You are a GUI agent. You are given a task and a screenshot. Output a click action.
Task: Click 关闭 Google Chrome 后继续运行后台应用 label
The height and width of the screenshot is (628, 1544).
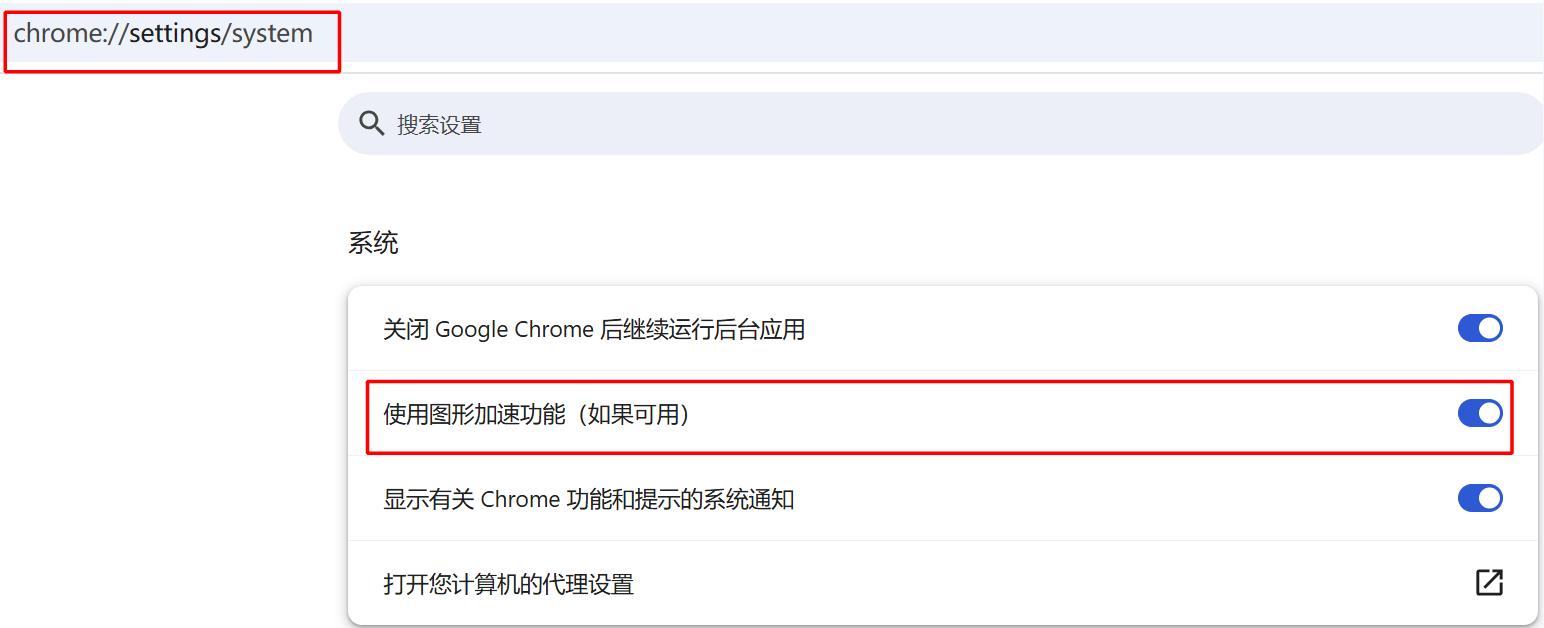pos(594,329)
